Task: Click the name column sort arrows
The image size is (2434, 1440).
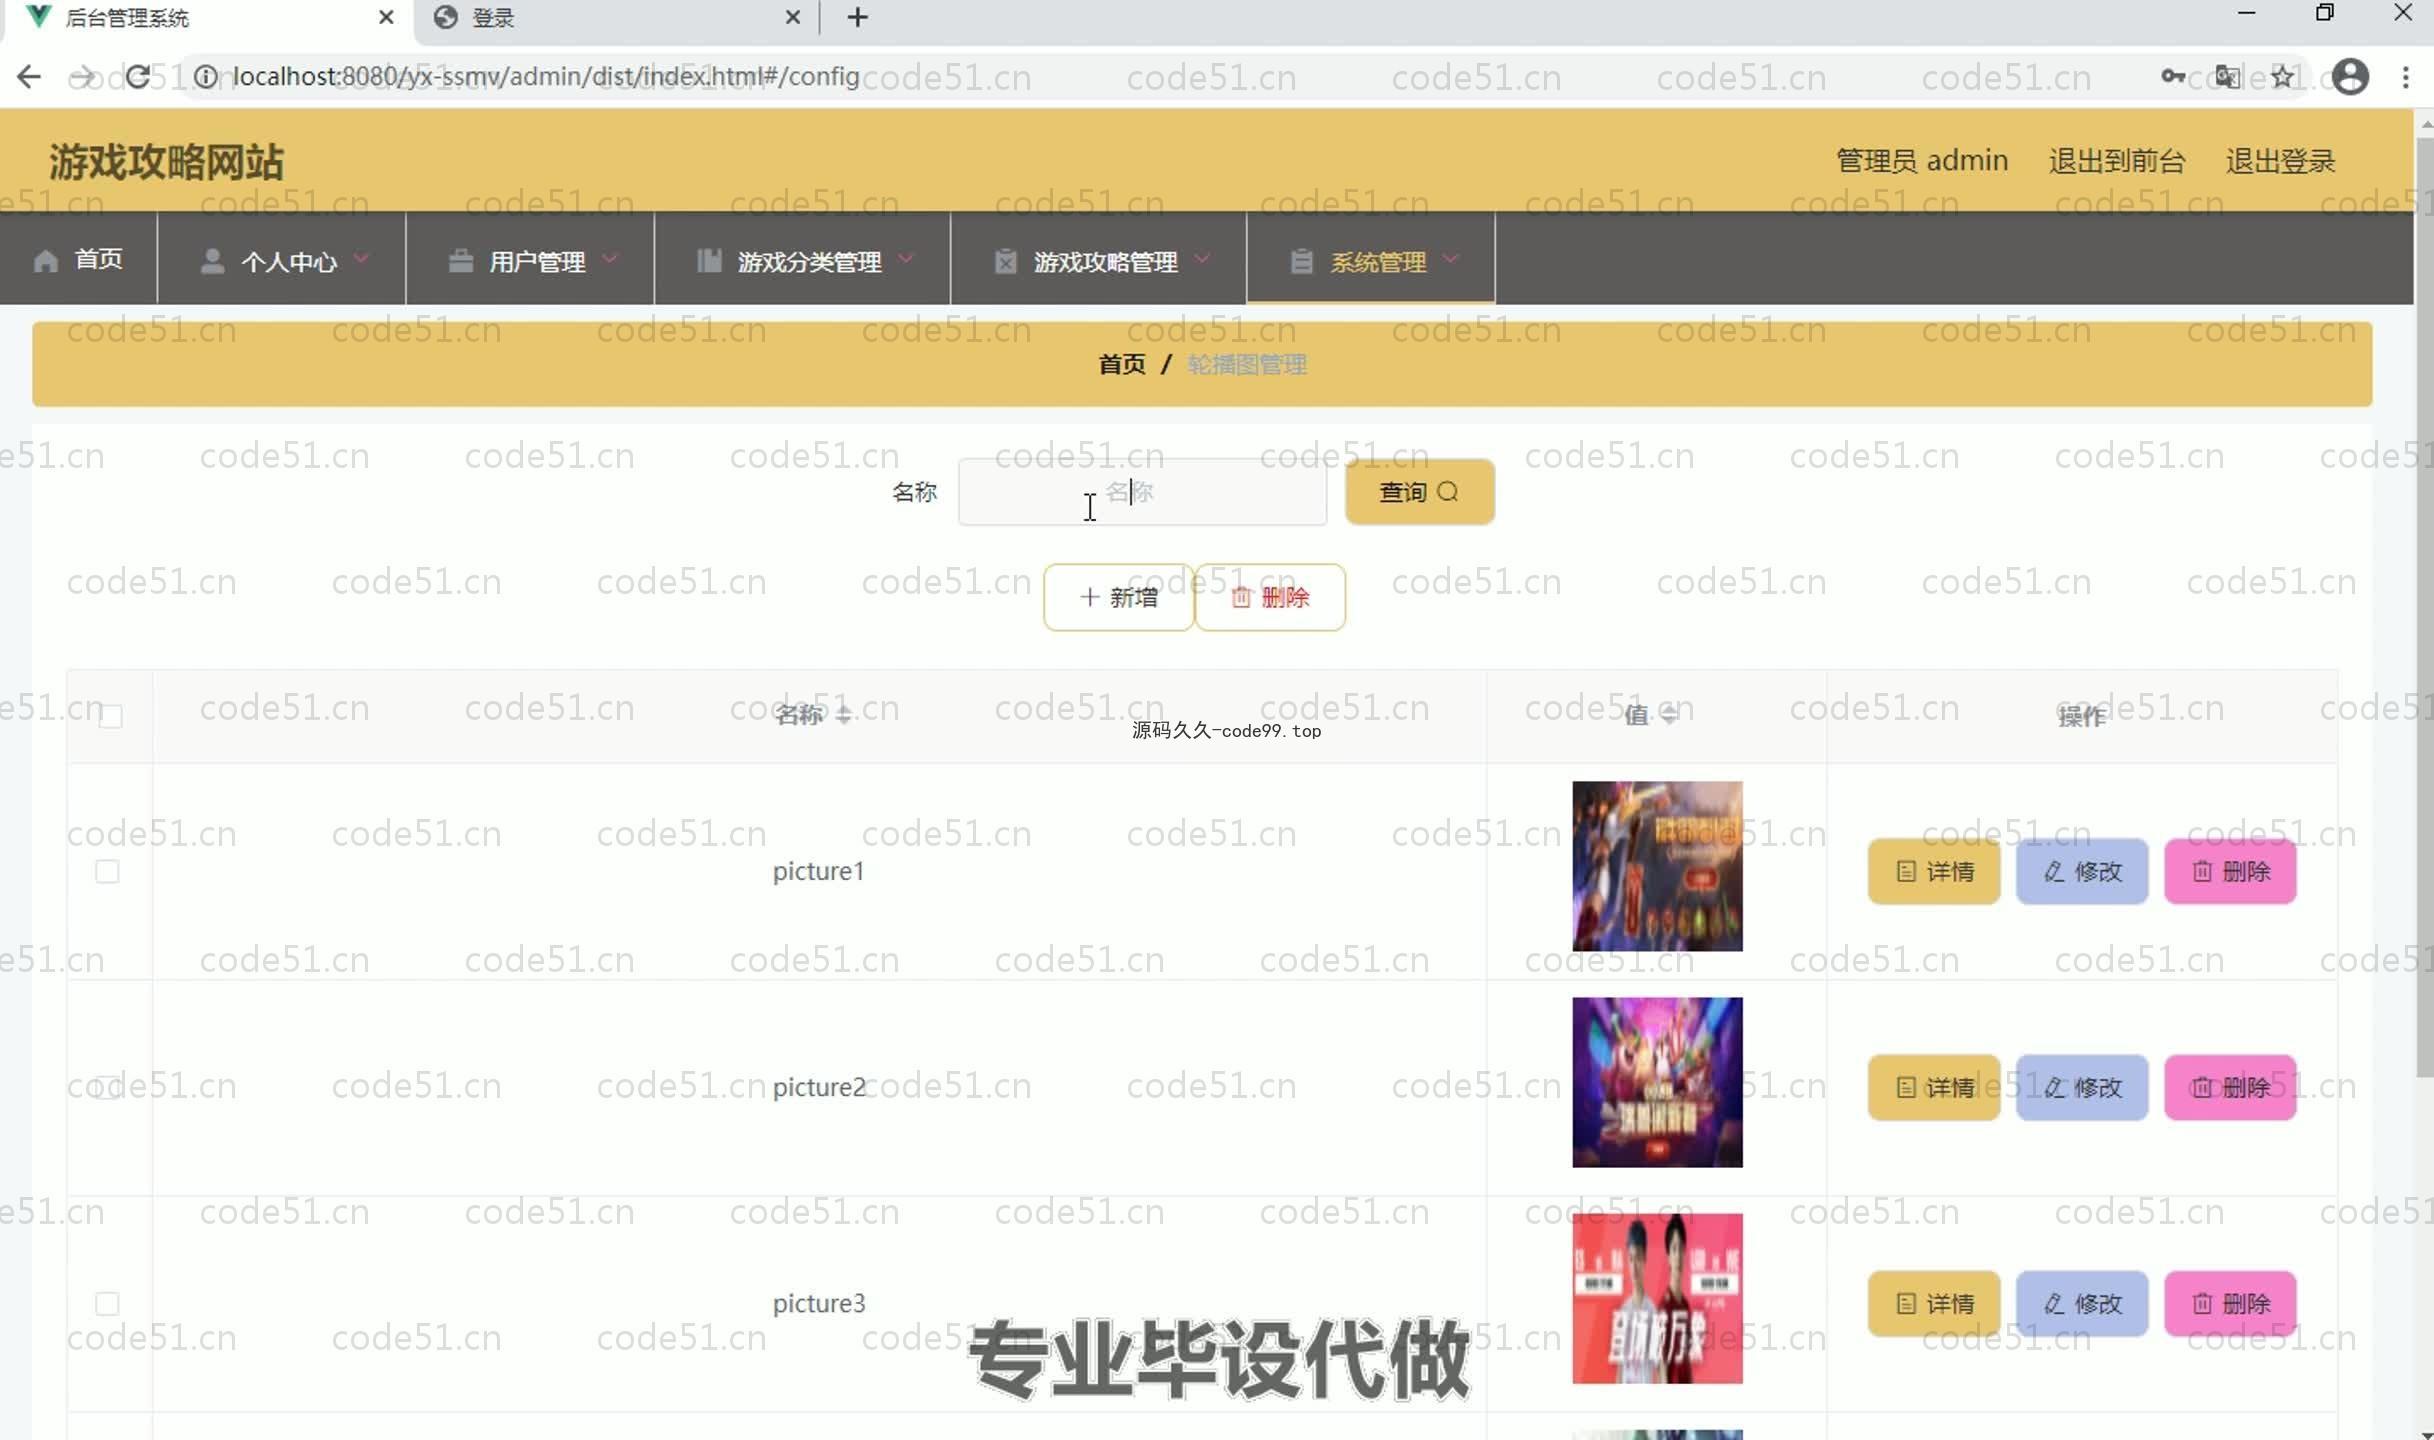Action: (x=844, y=714)
